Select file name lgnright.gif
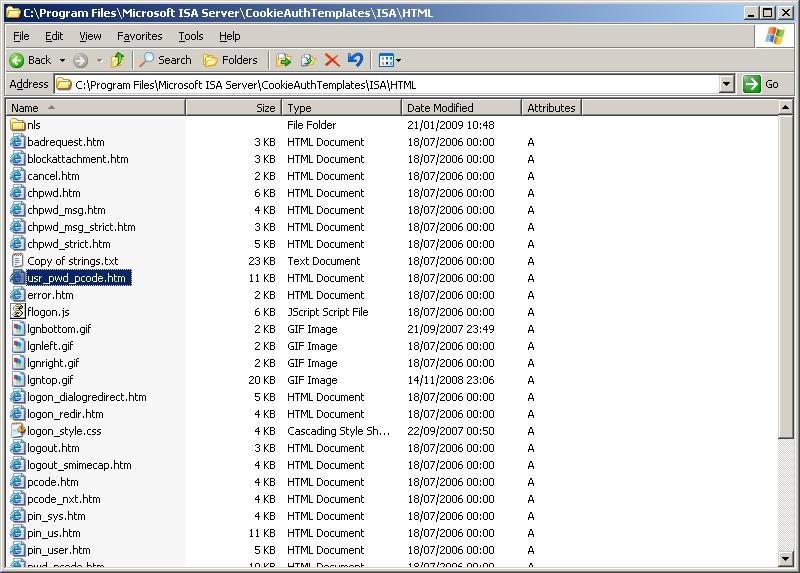 [x=53, y=363]
